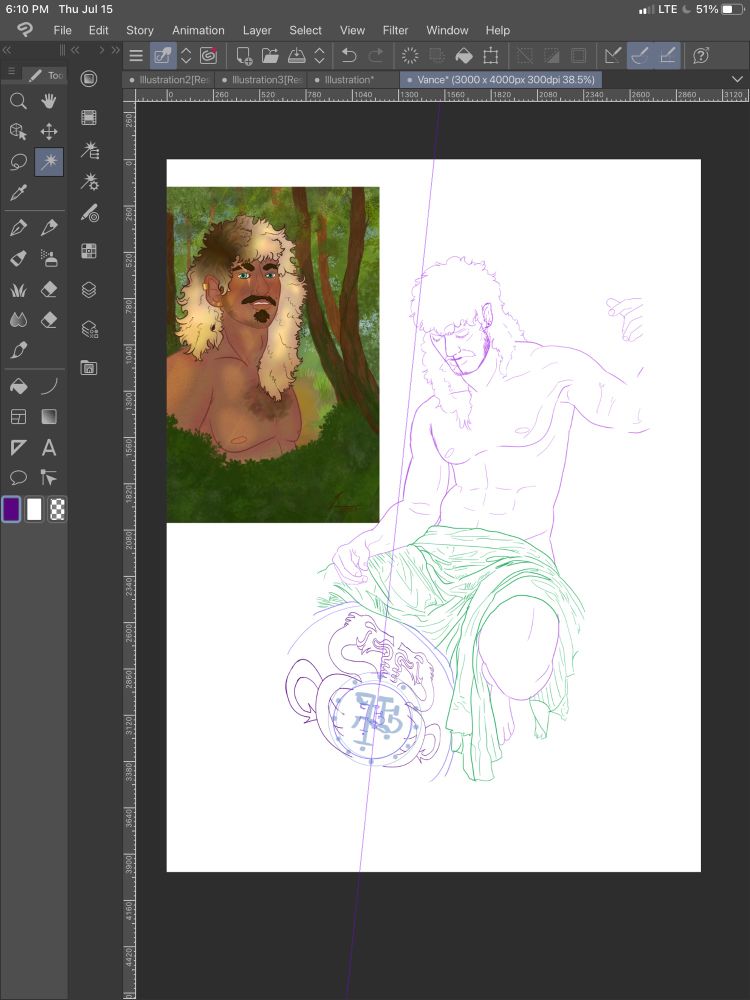Screen dimensions: 750x1000
Task: Select the Hand move-view tool
Action: tap(49, 101)
